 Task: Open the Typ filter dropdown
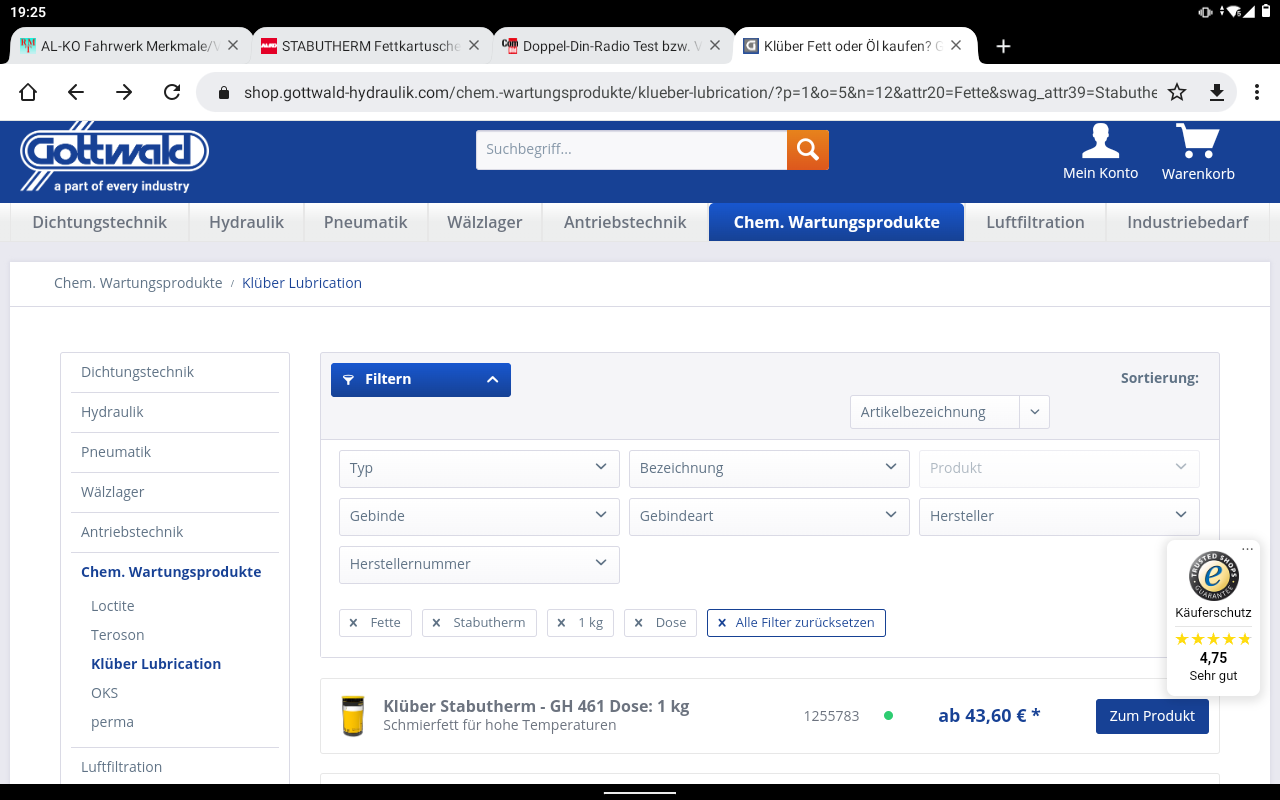pyautogui.click(x=479, y=468)
